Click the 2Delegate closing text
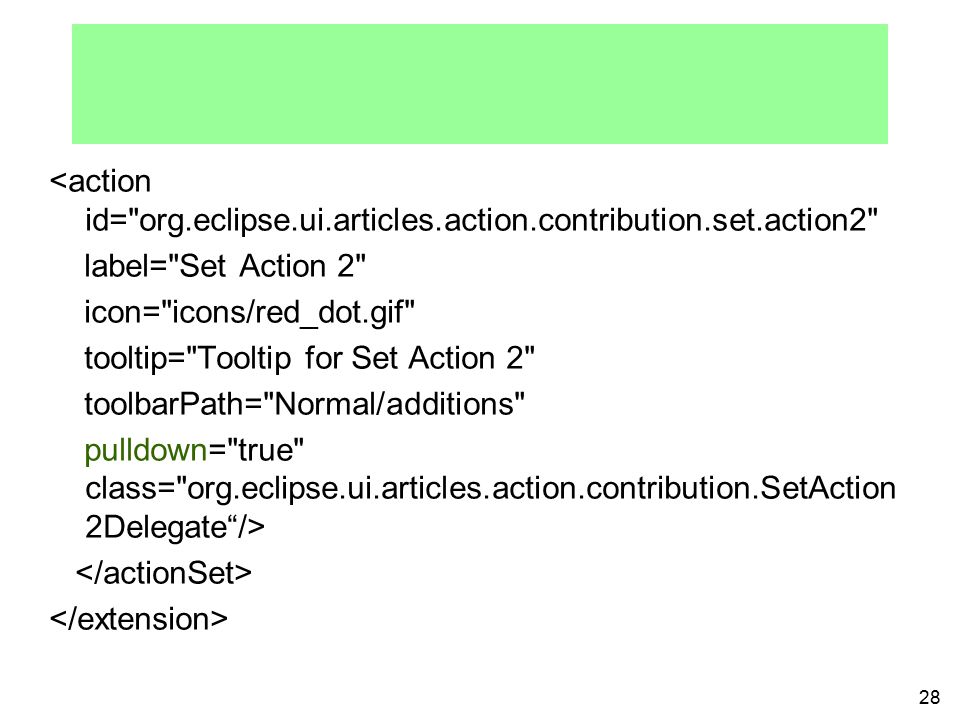 pos(174,528)
